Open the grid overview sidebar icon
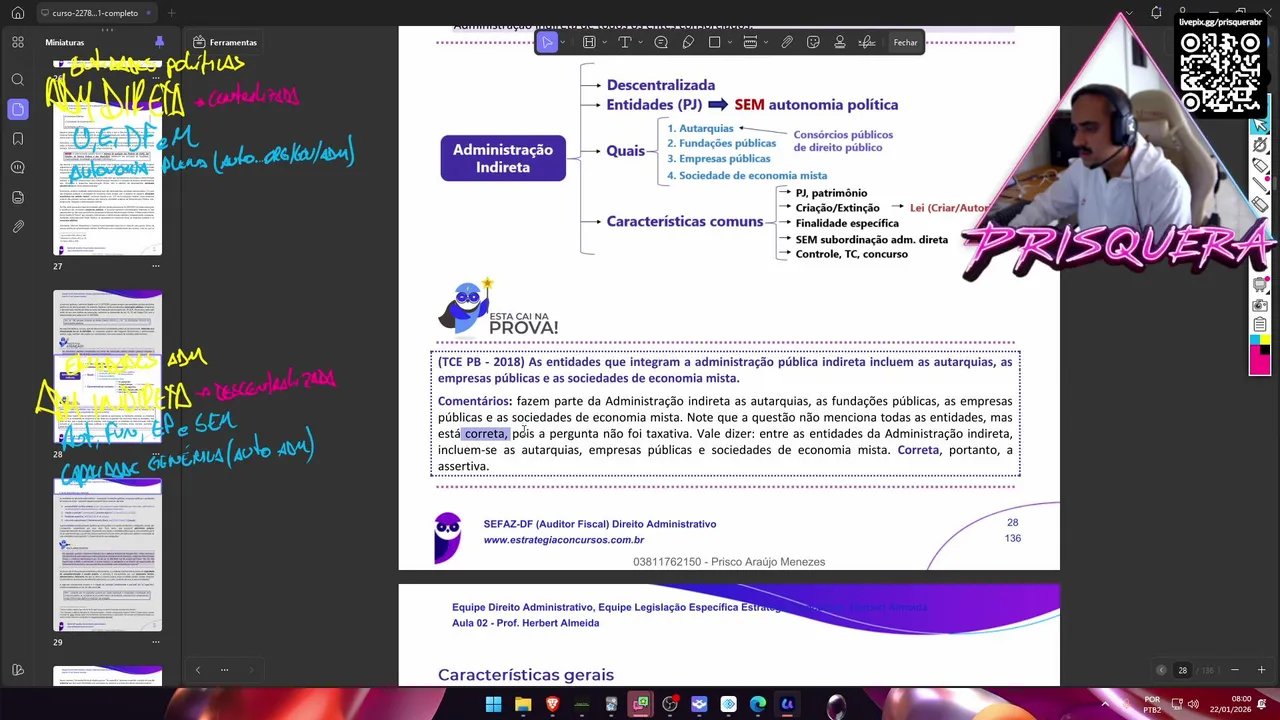This screenshot has height=720, width=1280. point(18,42)
